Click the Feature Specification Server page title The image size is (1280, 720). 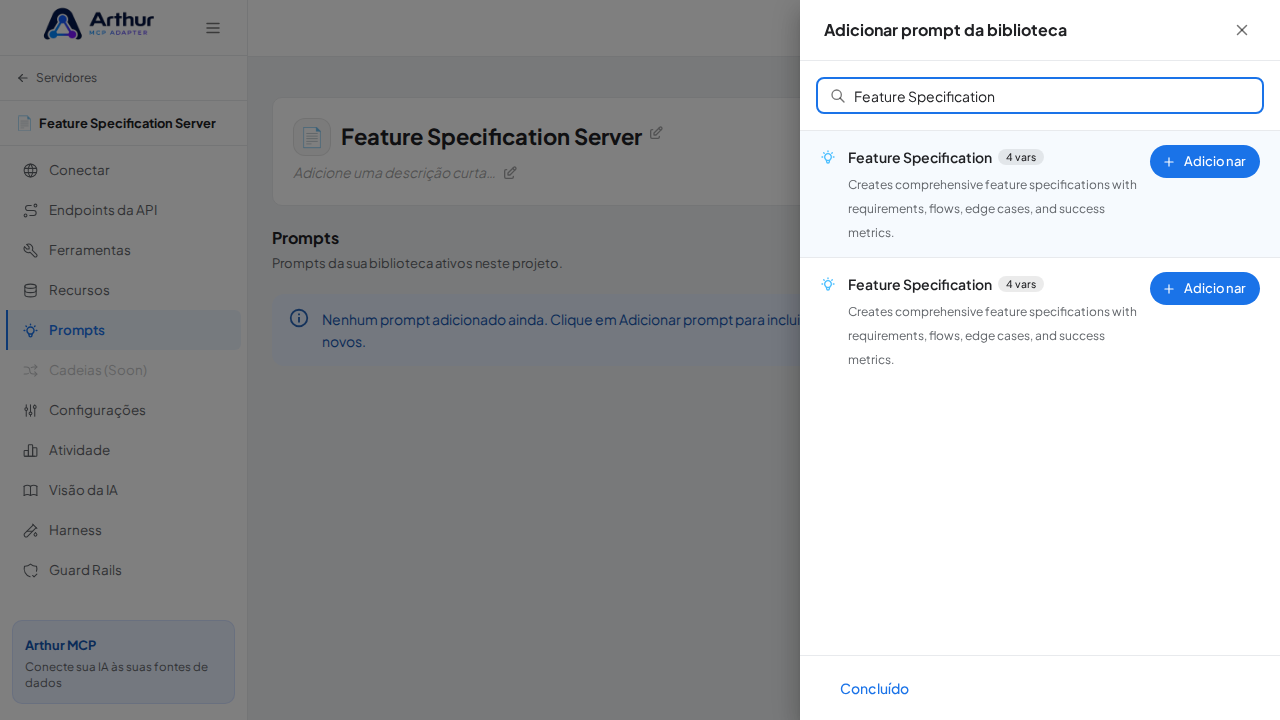[491, 137]
